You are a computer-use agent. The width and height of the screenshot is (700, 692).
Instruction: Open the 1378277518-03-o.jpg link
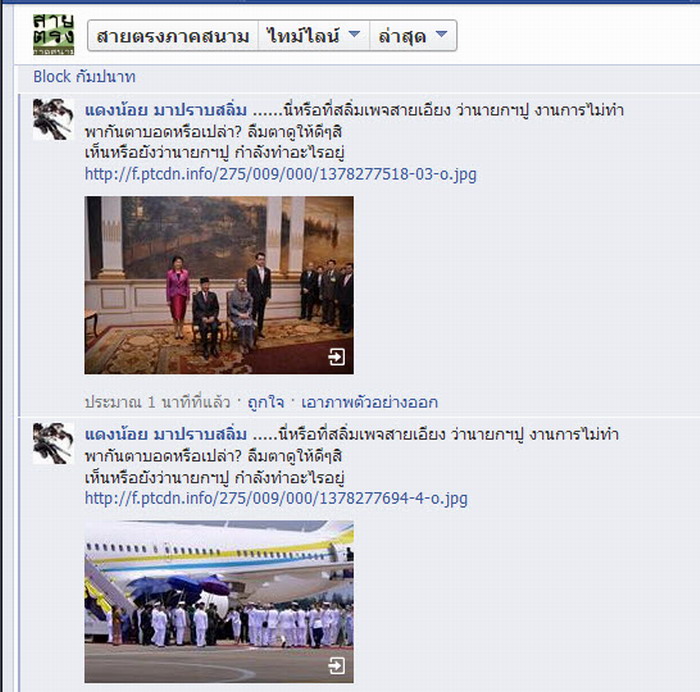[x=280, y=174]
